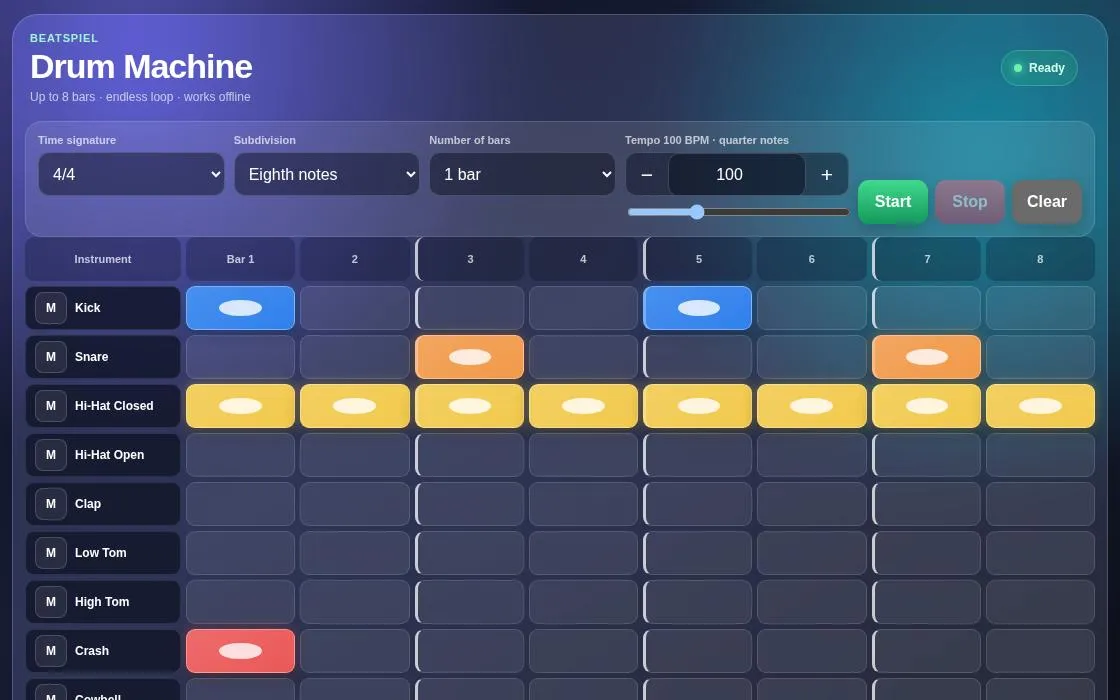Mute the Clap track
1120x700 pixels.
[x=51, y=504]
